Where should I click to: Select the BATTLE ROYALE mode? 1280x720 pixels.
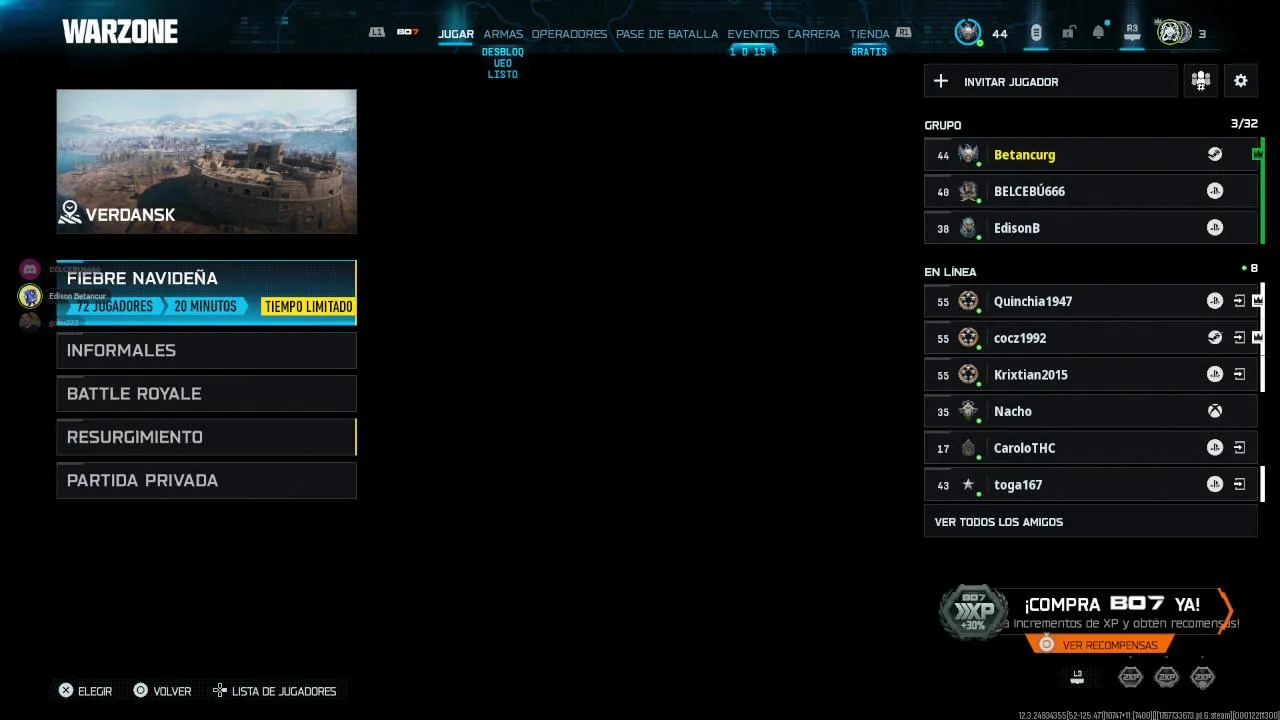206,394
